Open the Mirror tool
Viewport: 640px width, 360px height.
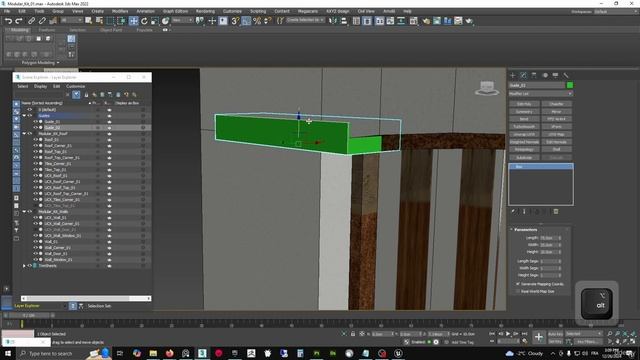coord(333,21)
